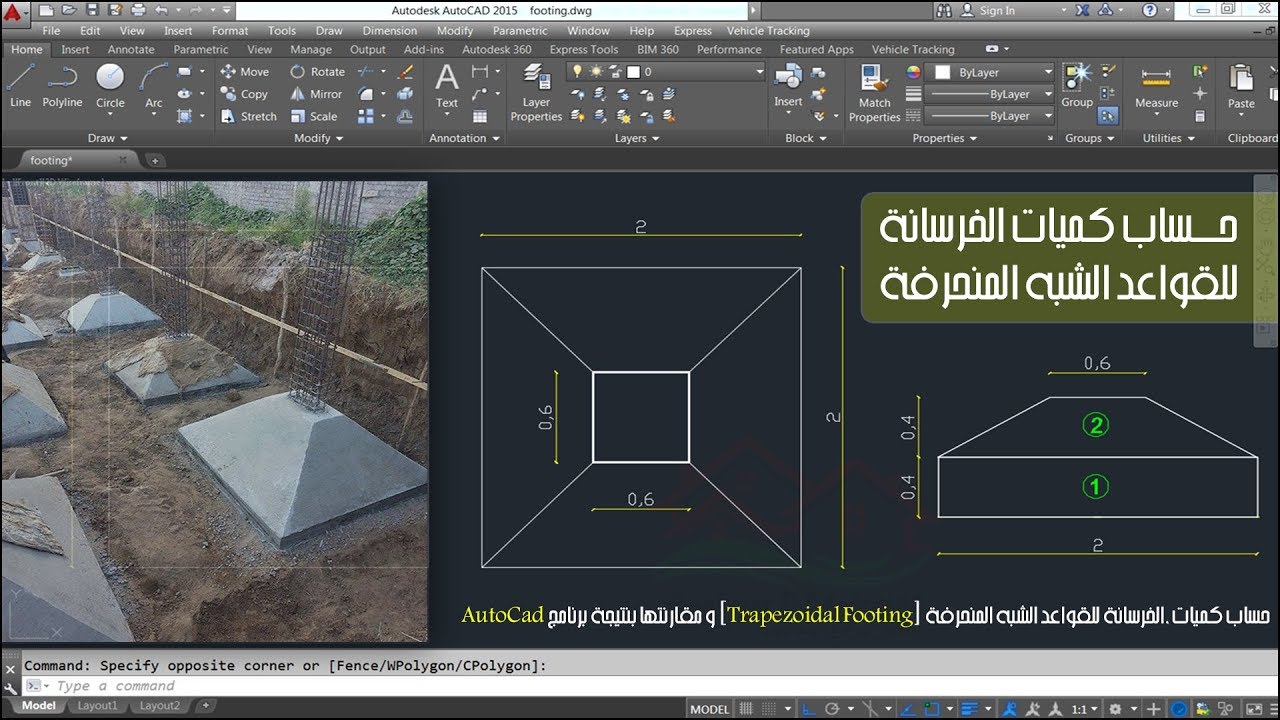Toggle group selection on/off button
The image size is (1280, 720).
(1108, 116)
